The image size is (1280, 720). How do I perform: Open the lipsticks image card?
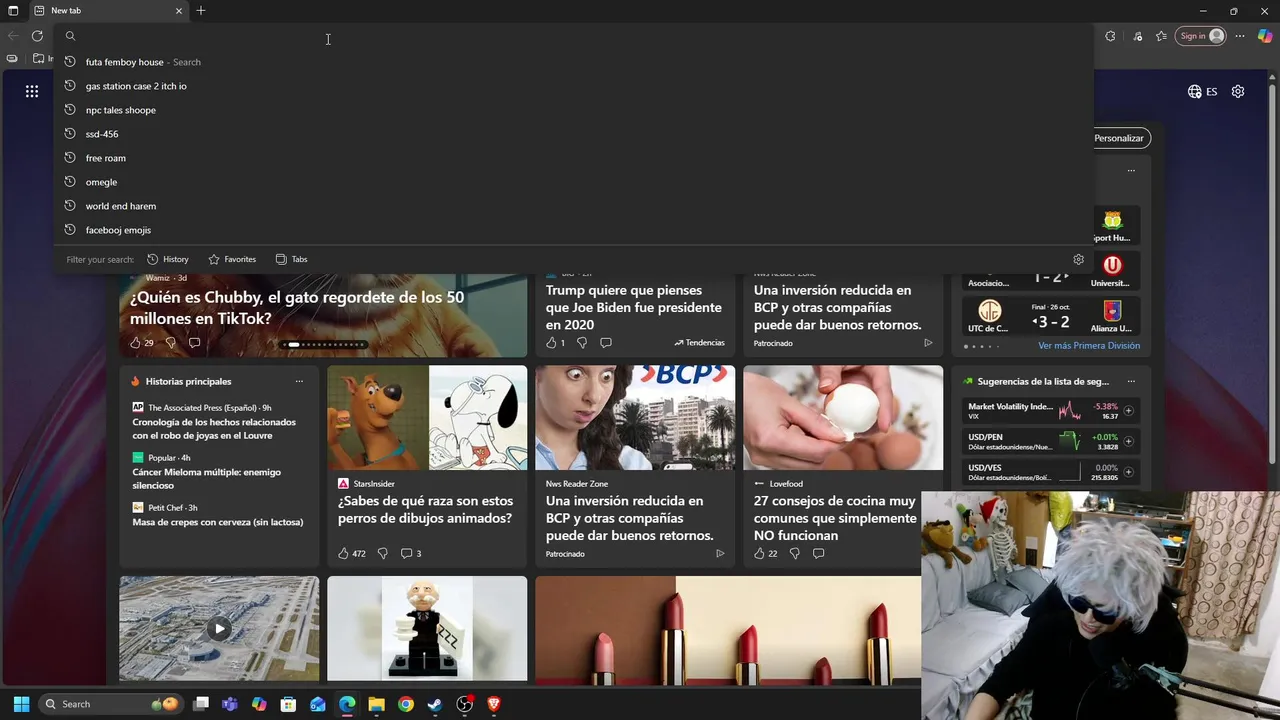728,629
